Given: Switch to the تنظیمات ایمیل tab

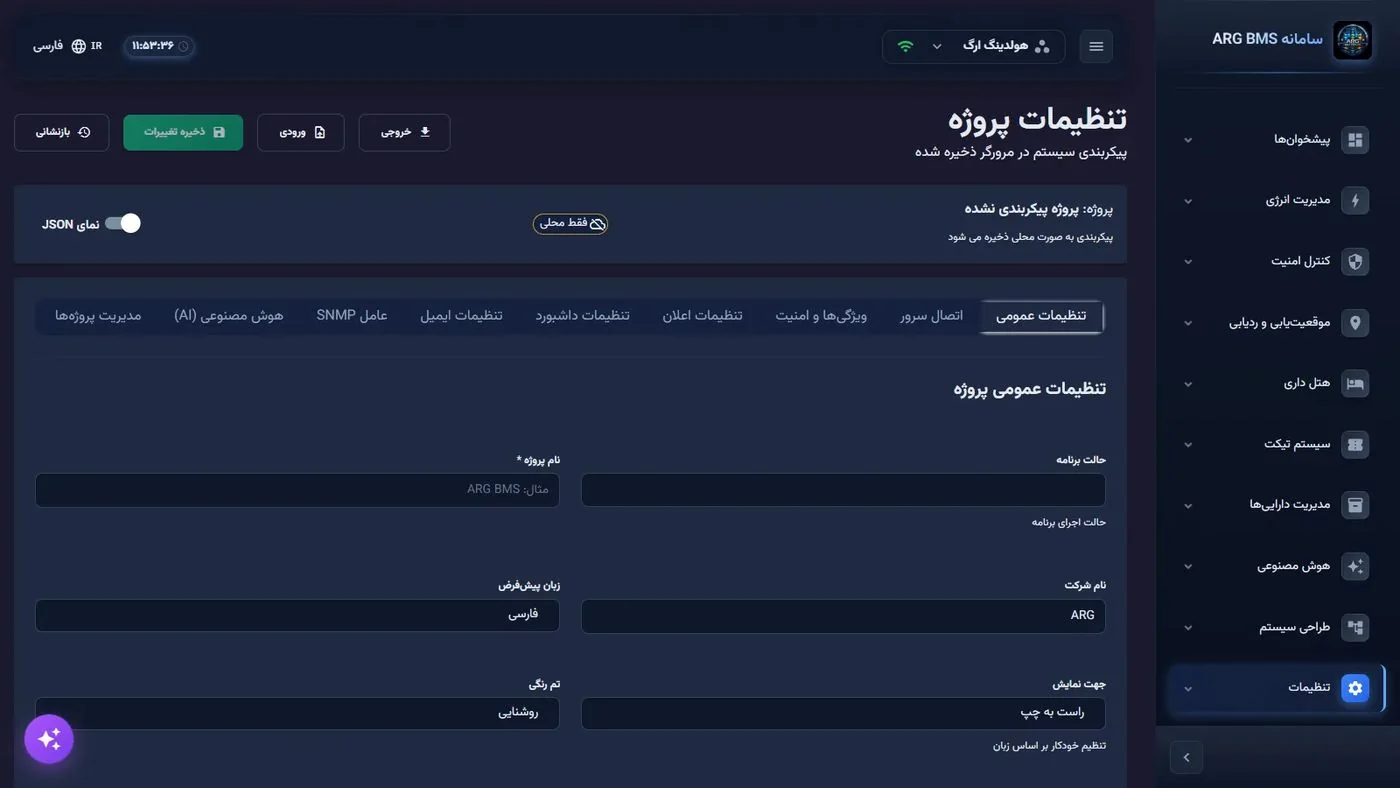Looking at the screenshot, I should click(461, 316).
